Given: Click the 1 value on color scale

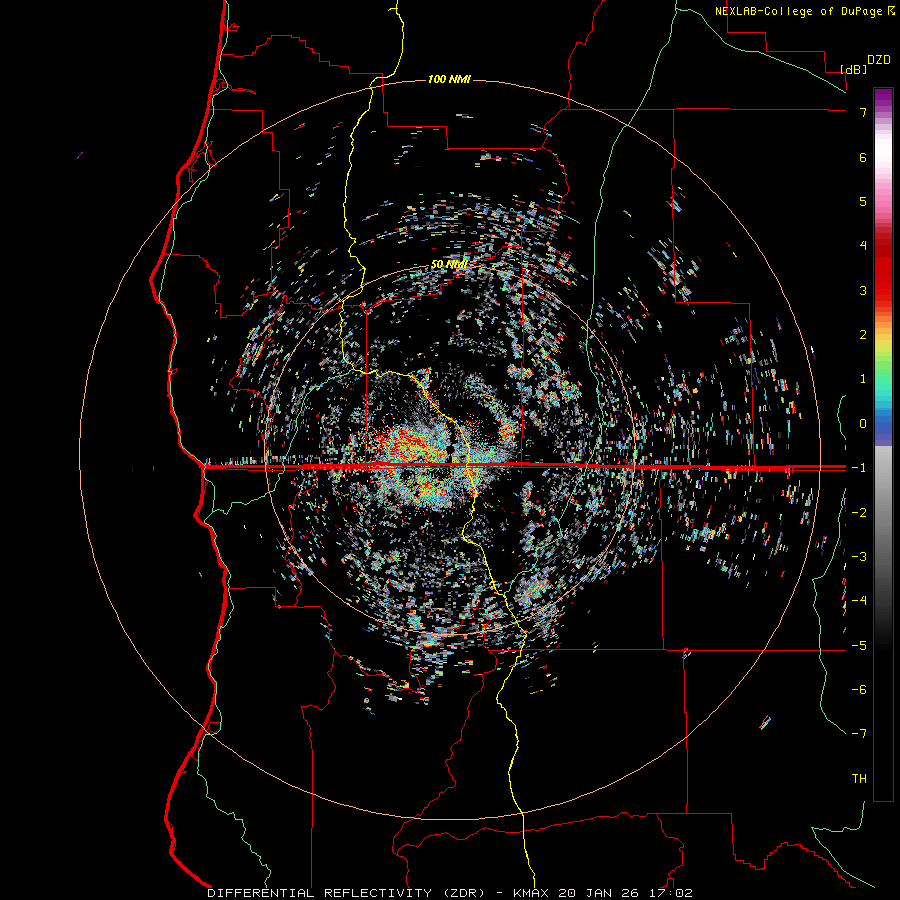Looking at the screenshot, I should (x=863, y=379).
